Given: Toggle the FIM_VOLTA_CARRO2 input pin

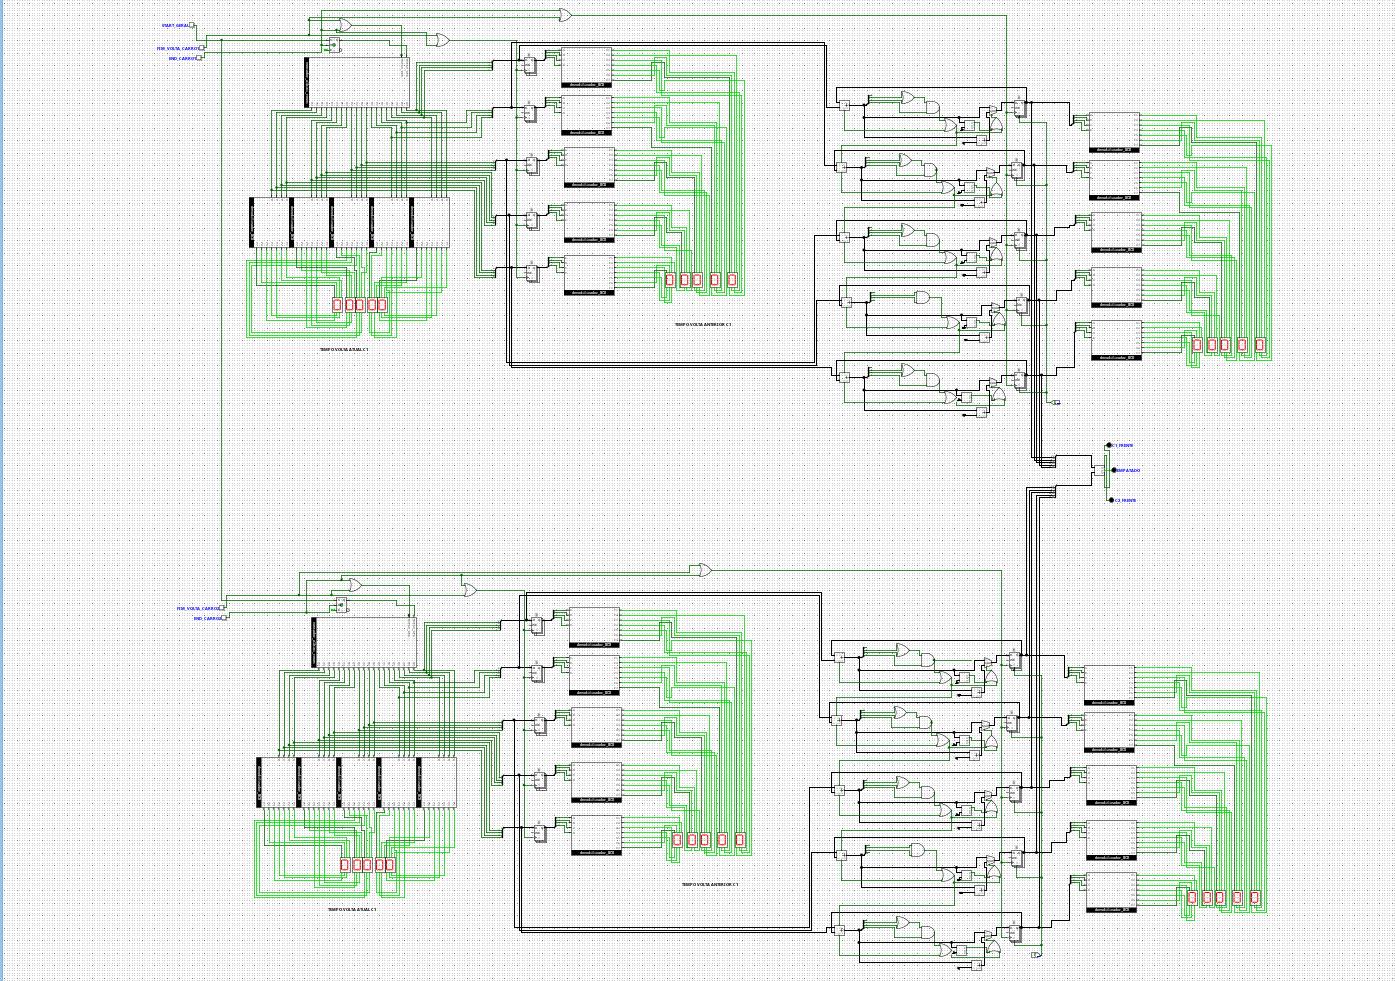Looking at the screenshot, I should (224, 608).
